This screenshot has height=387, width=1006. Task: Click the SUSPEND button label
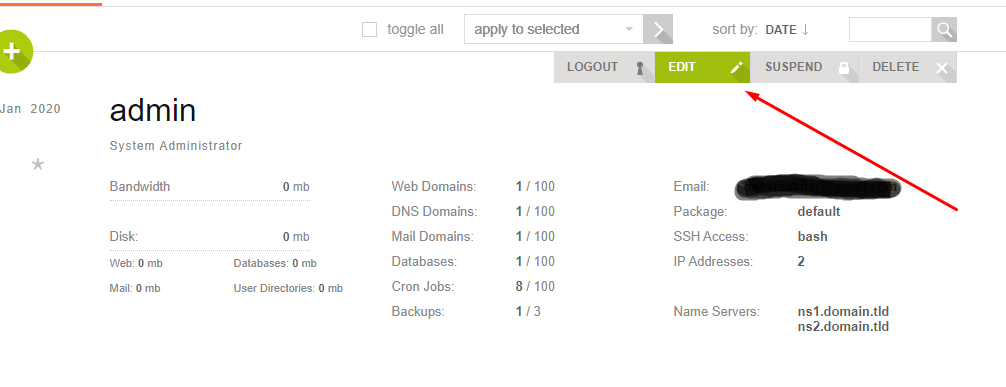794,67
